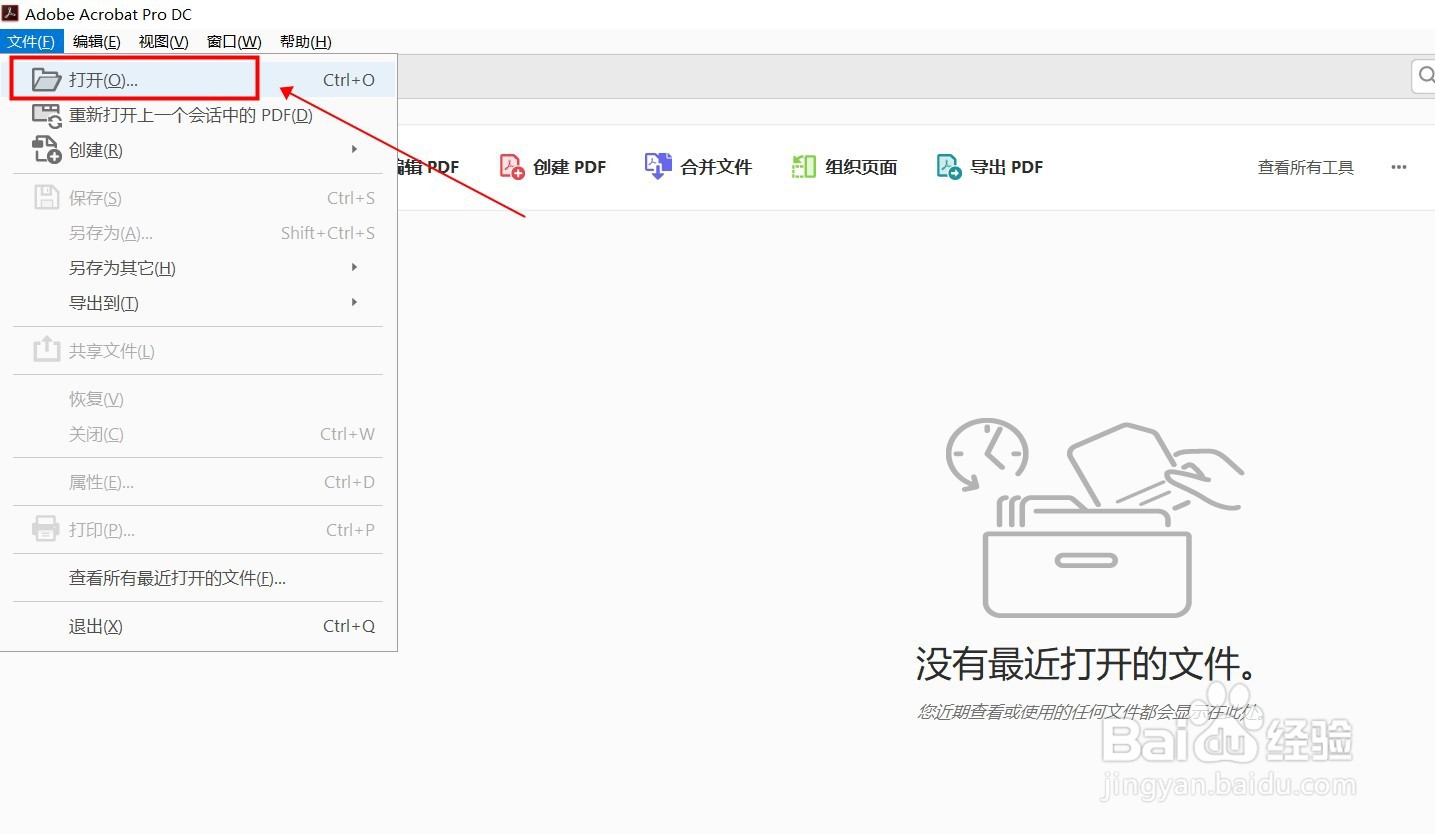Choose 打印(P)... menu entry
1435x834 pixels.
(x=198, y=530)
